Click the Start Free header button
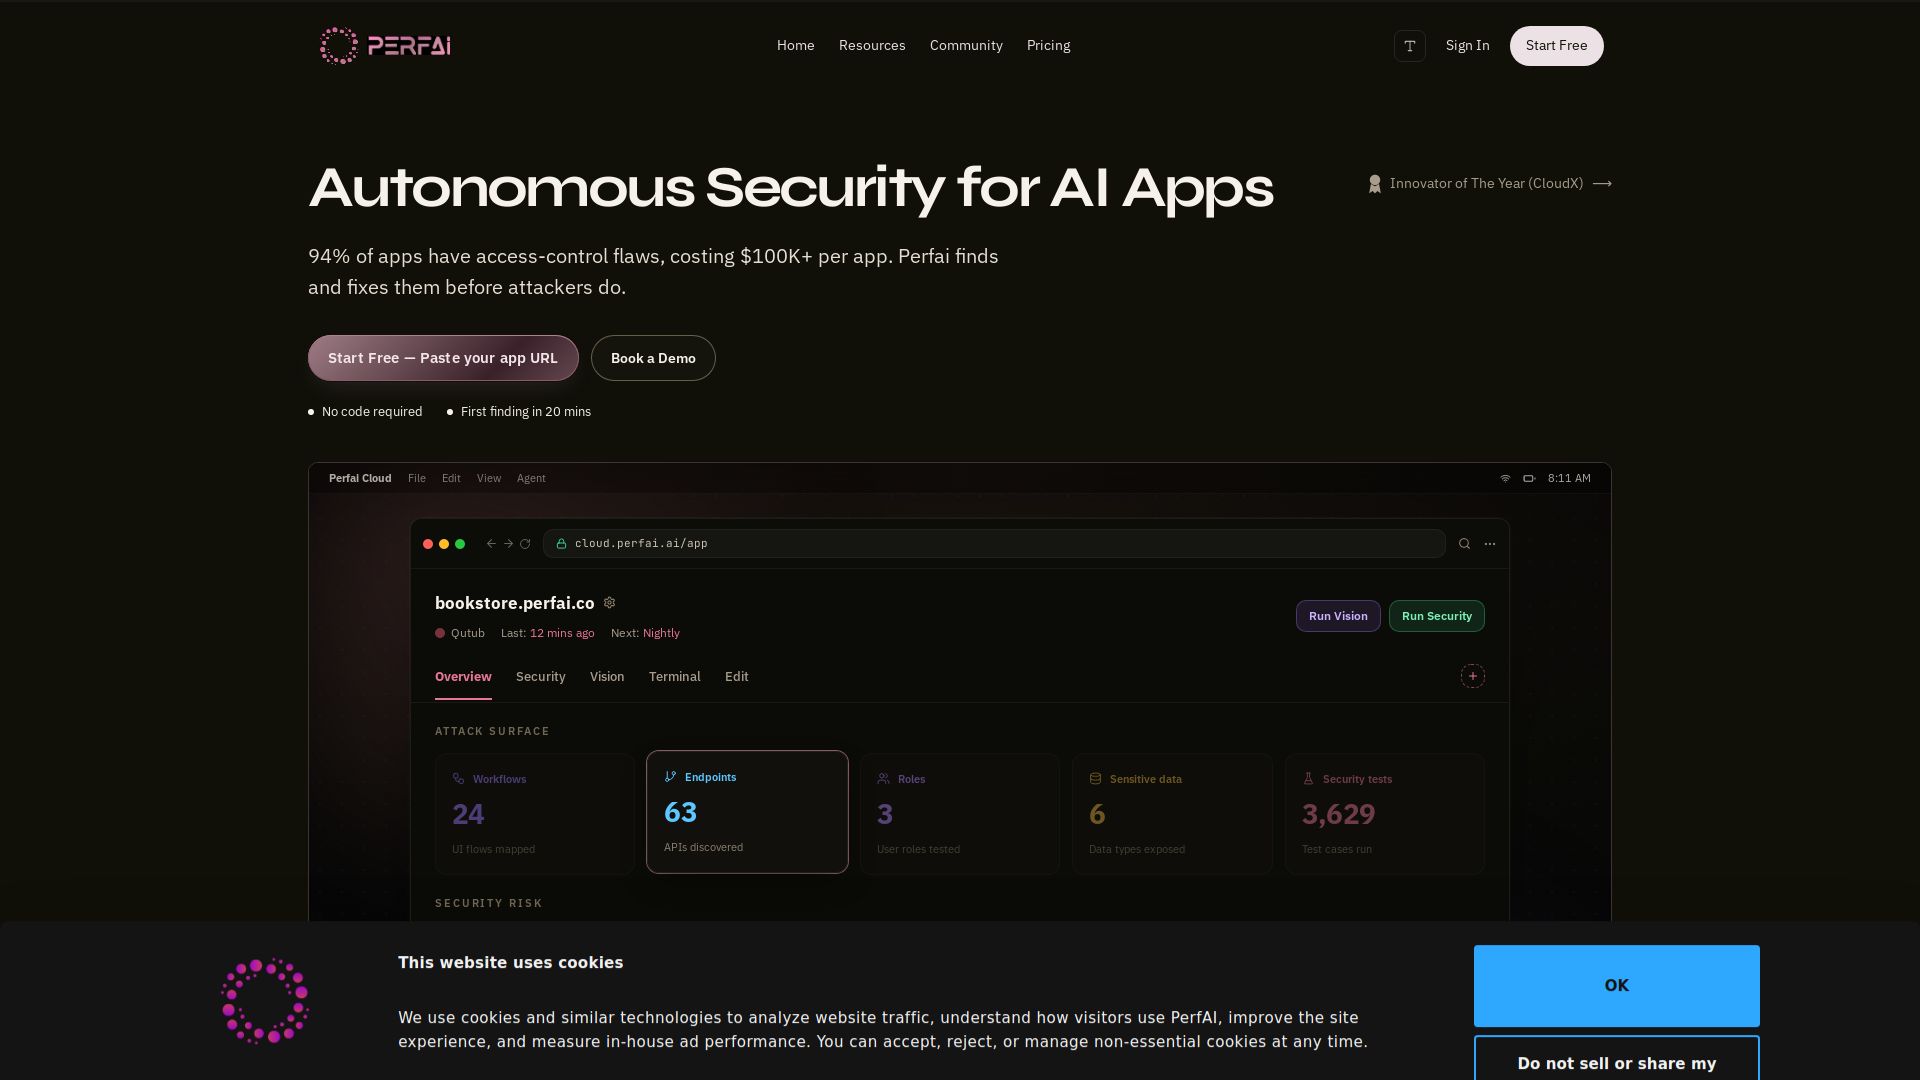 [1557, 46]
